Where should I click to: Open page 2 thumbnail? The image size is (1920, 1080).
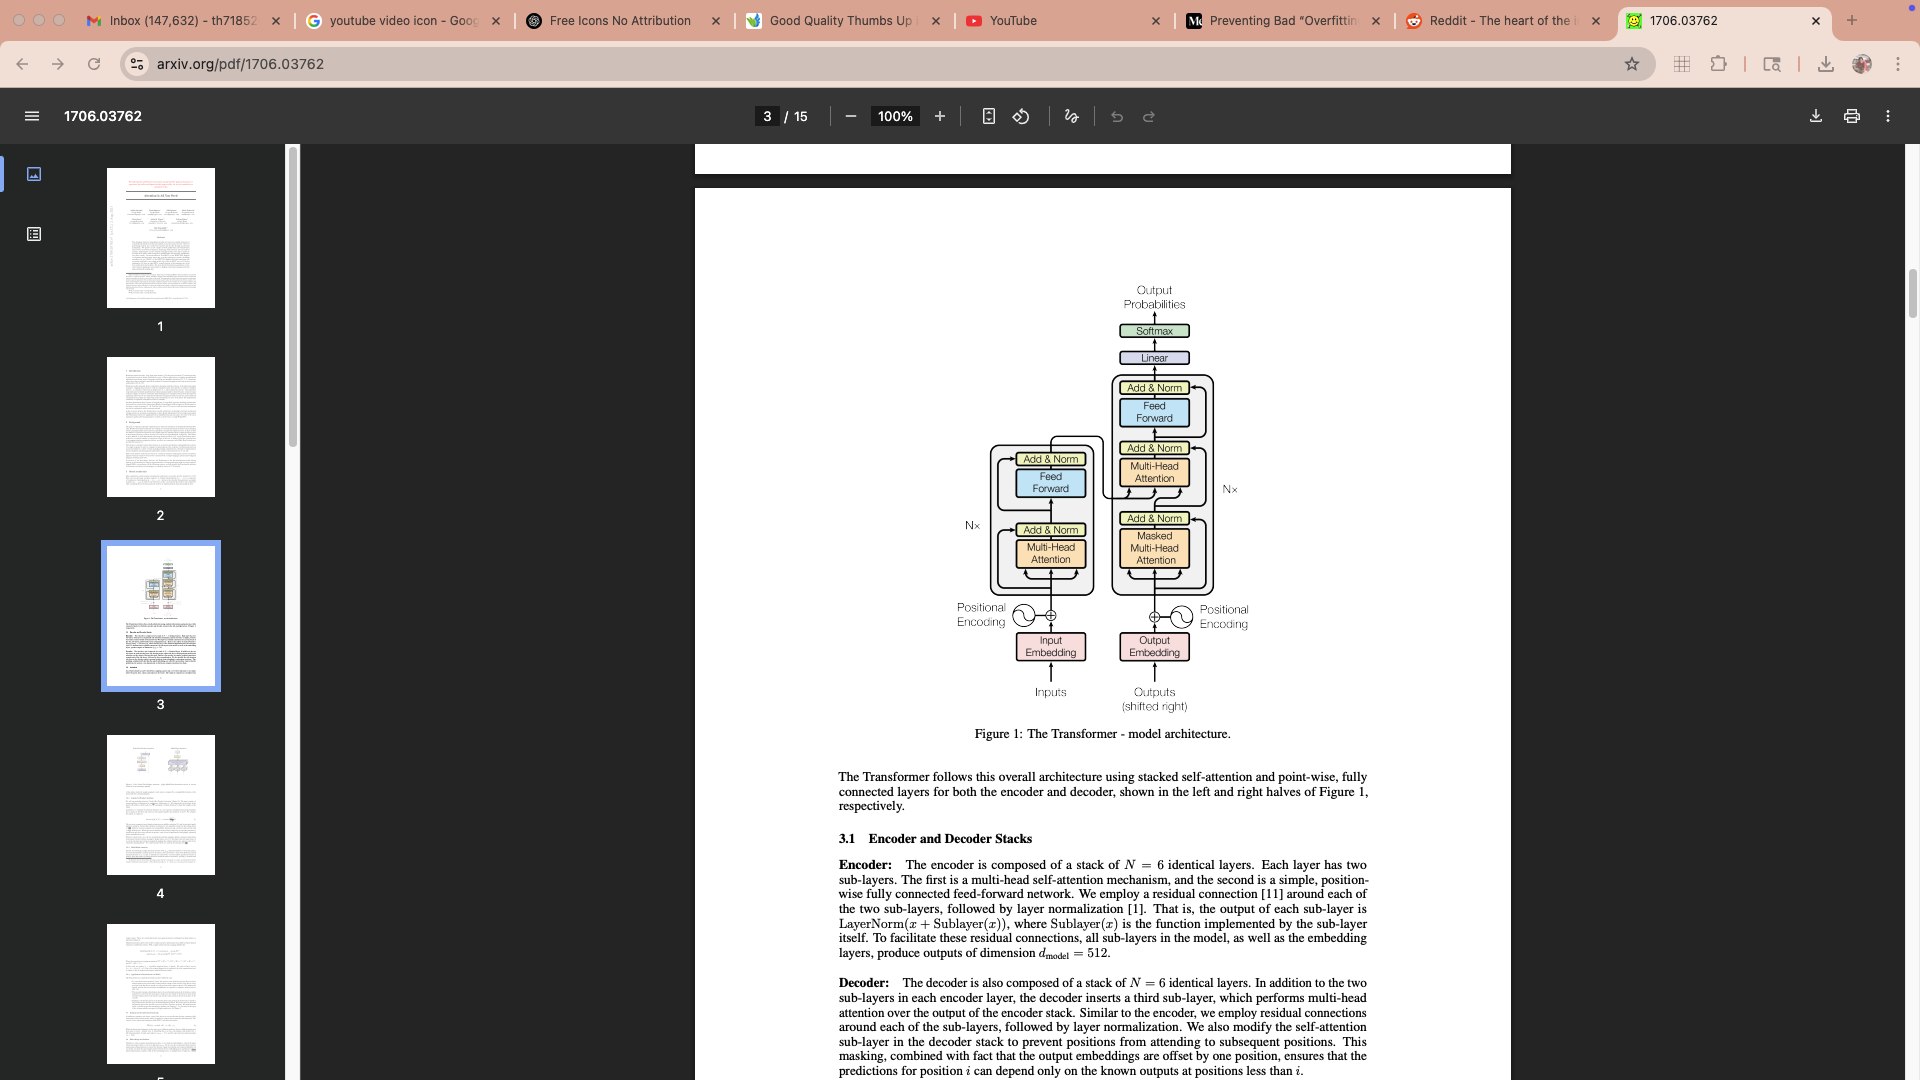pos(161,427)
